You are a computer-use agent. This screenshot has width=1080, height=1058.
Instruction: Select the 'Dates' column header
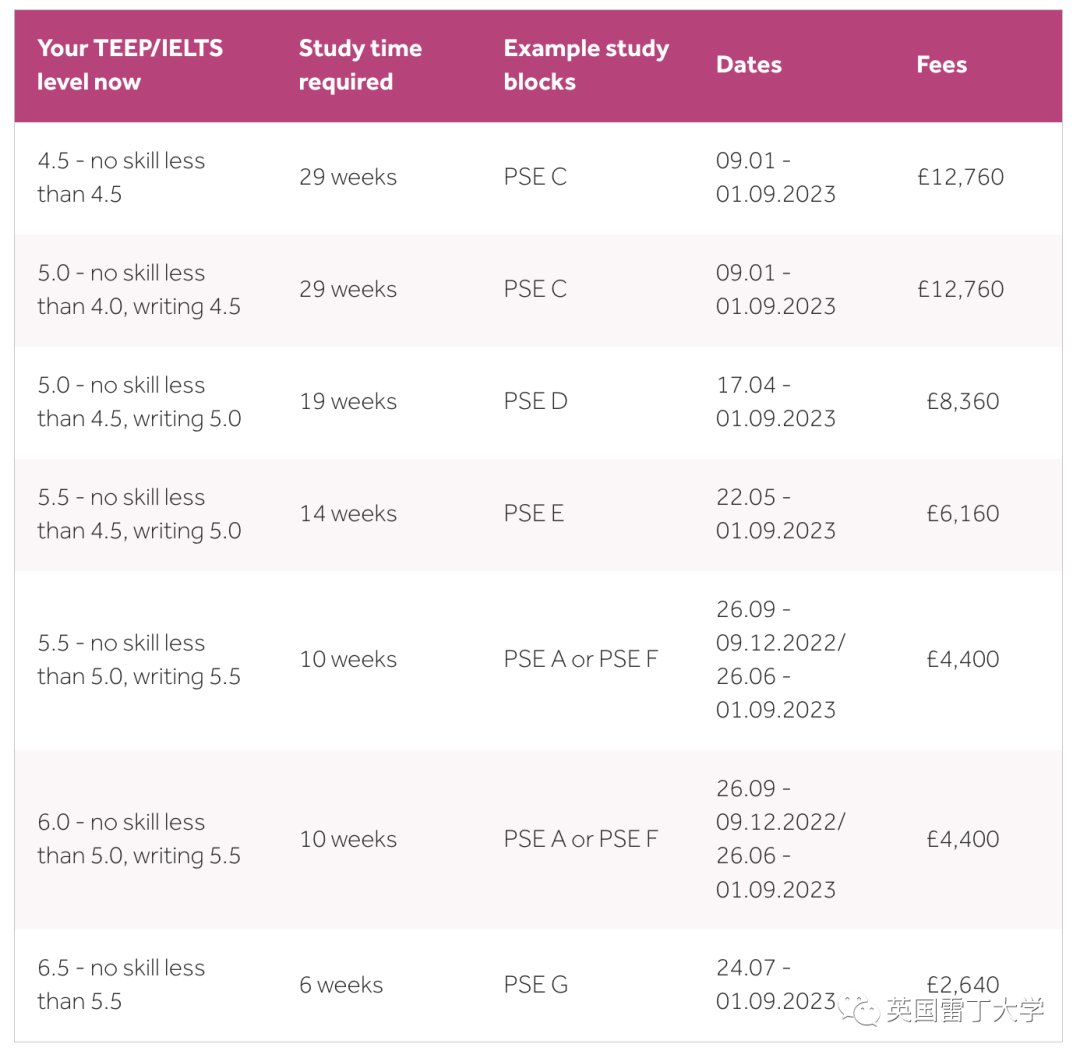749,65
